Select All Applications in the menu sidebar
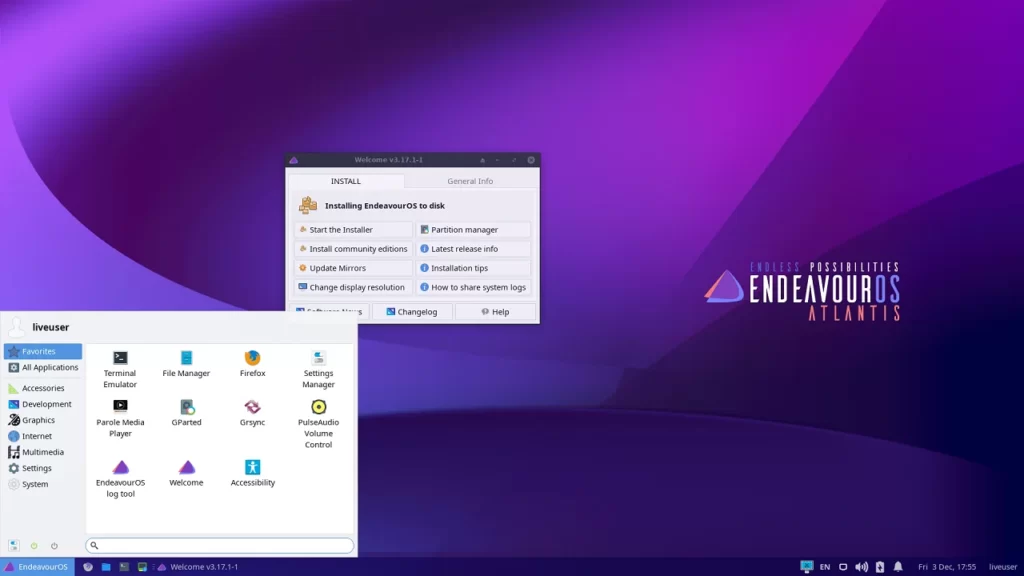 49,368
